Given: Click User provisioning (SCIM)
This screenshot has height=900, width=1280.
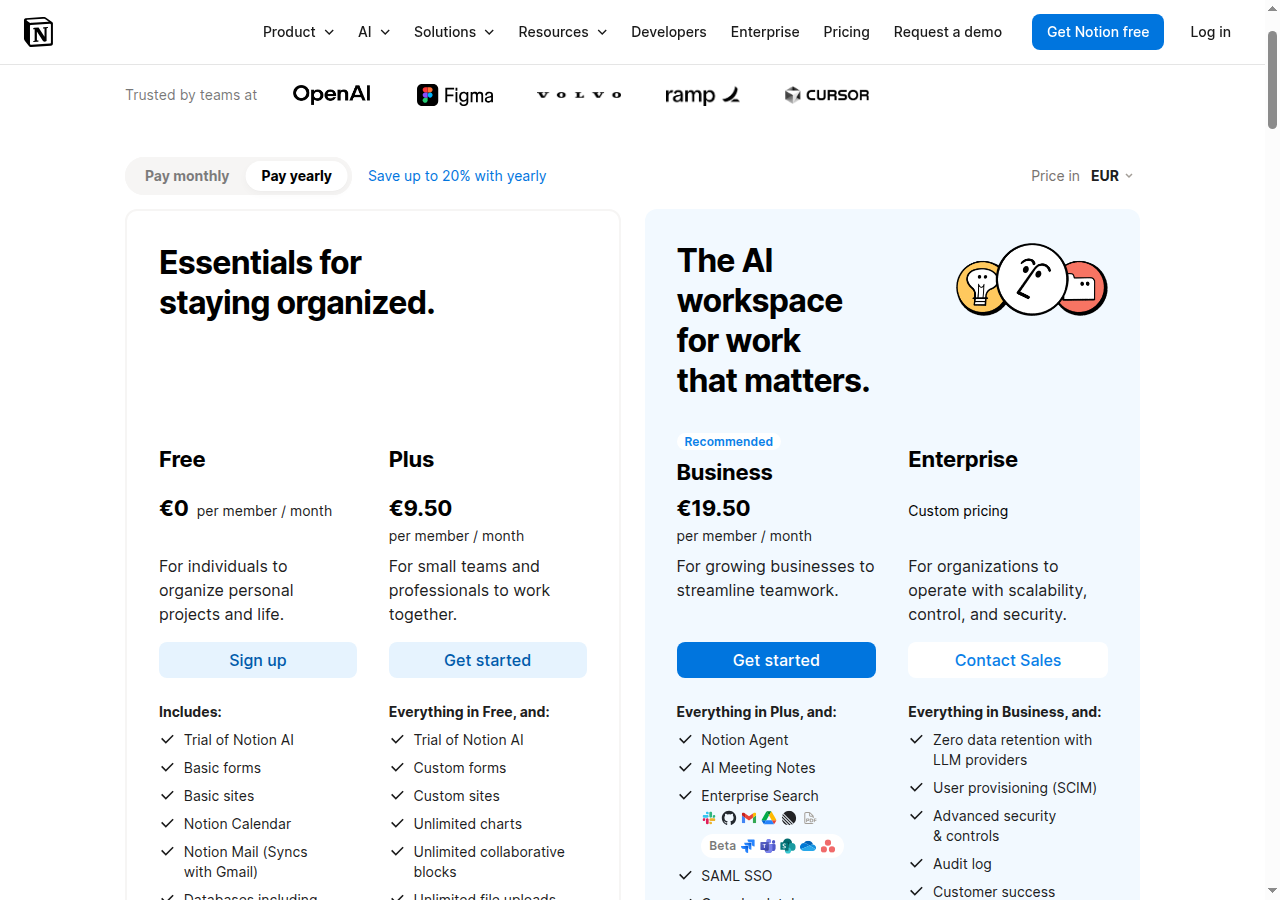Looking at the screenshot, I should pyautogui.click(x=1015, y=788).
